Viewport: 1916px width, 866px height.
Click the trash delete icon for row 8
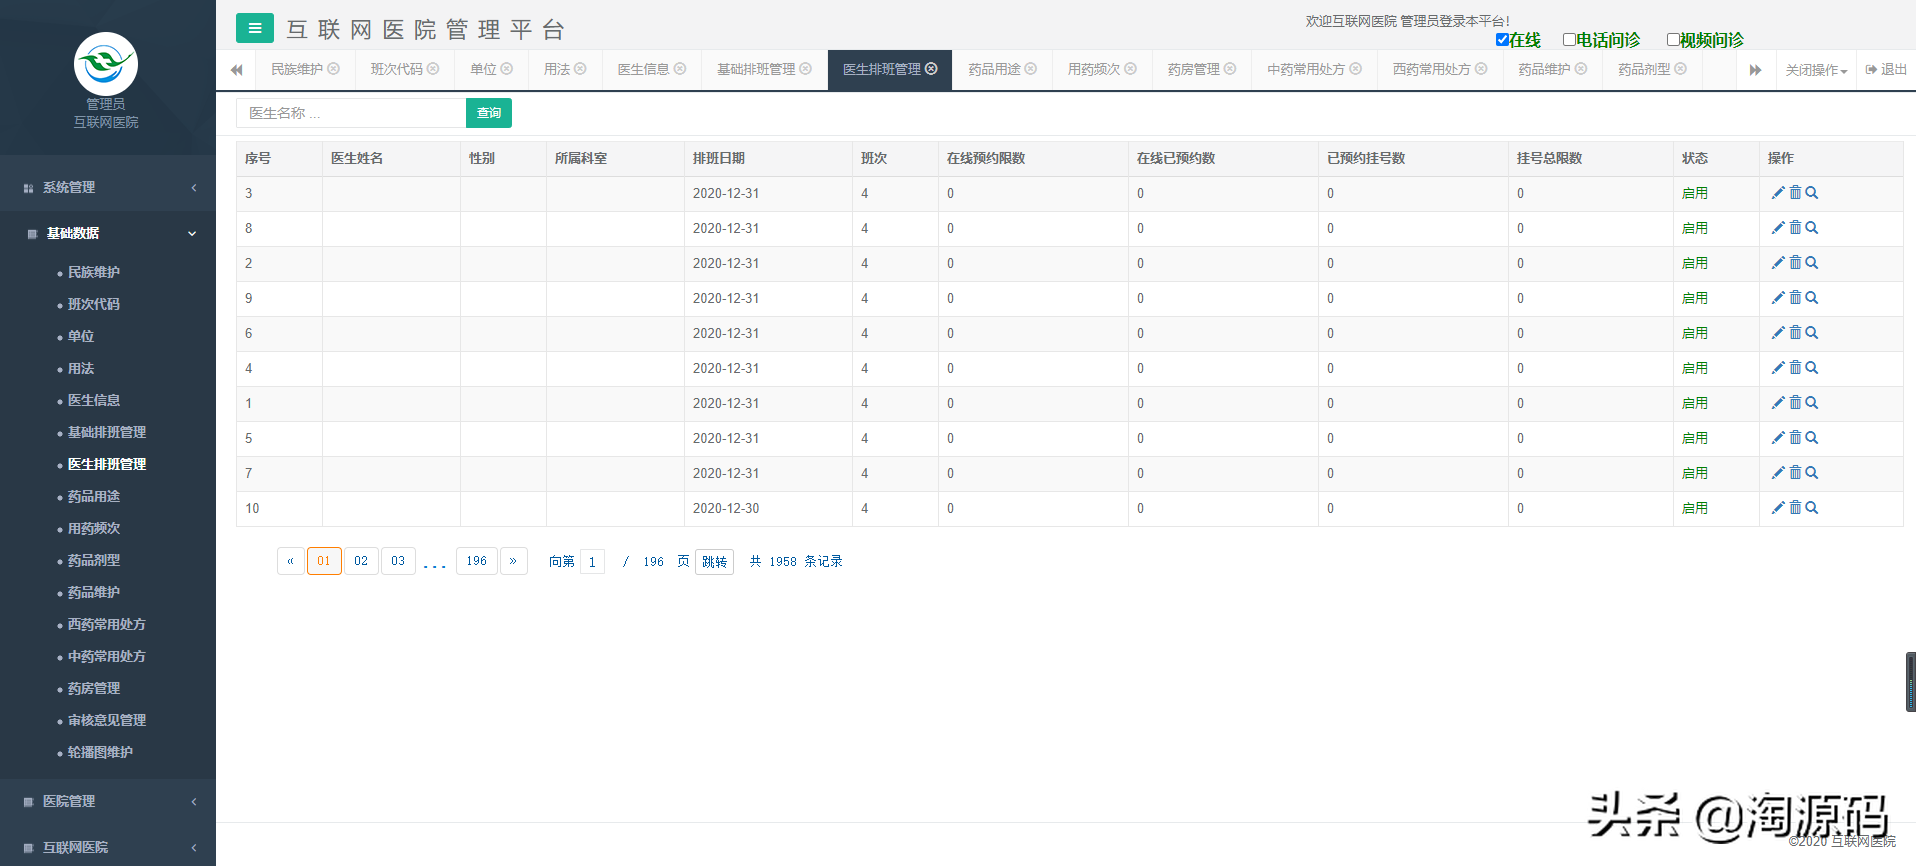click(1795, 228)
